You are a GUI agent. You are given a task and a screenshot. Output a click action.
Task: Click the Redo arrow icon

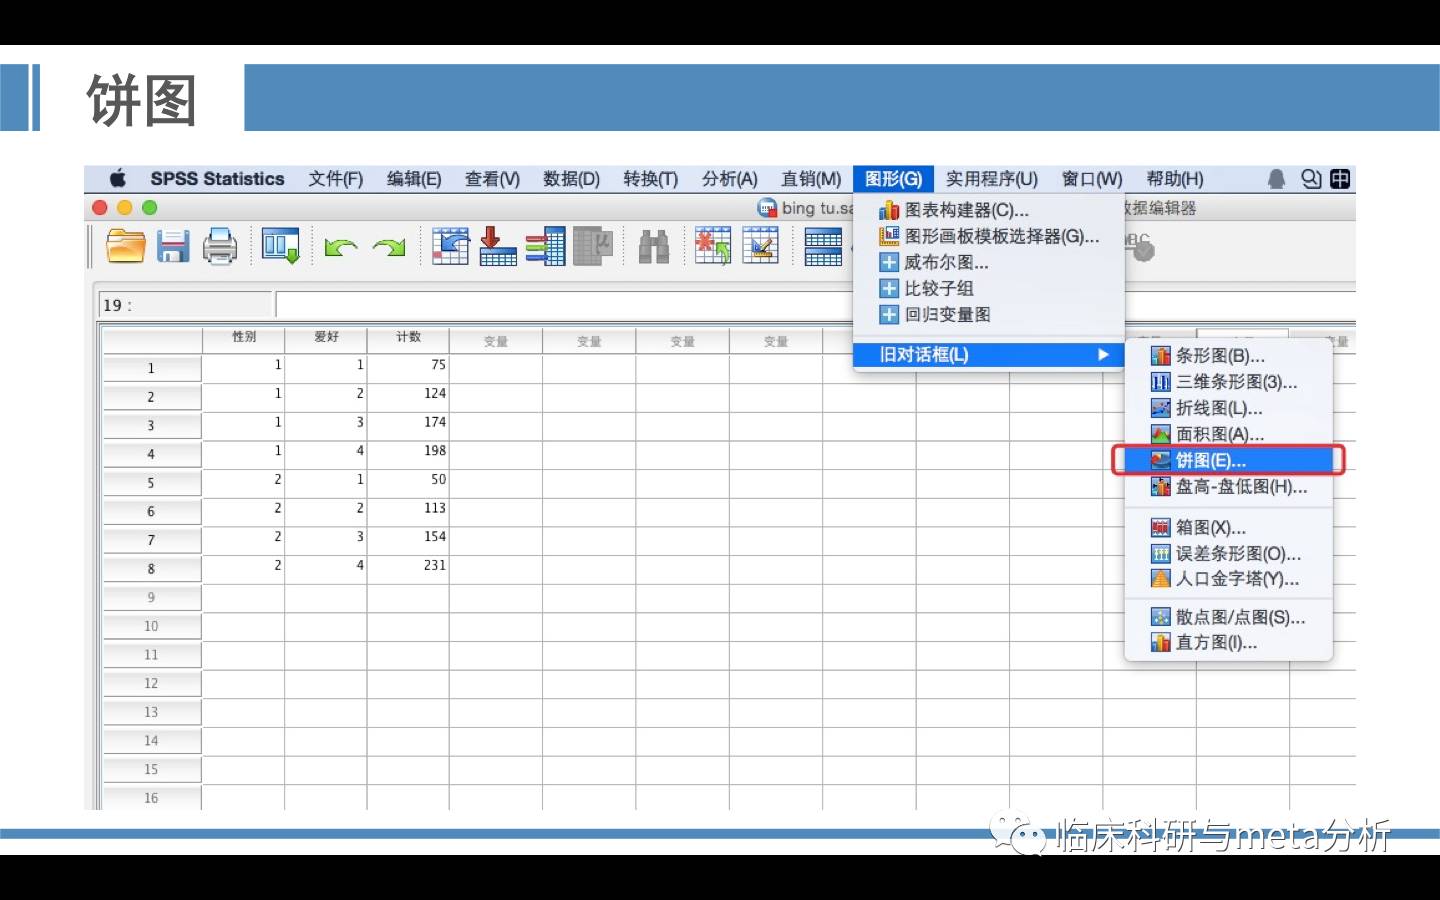389,247
